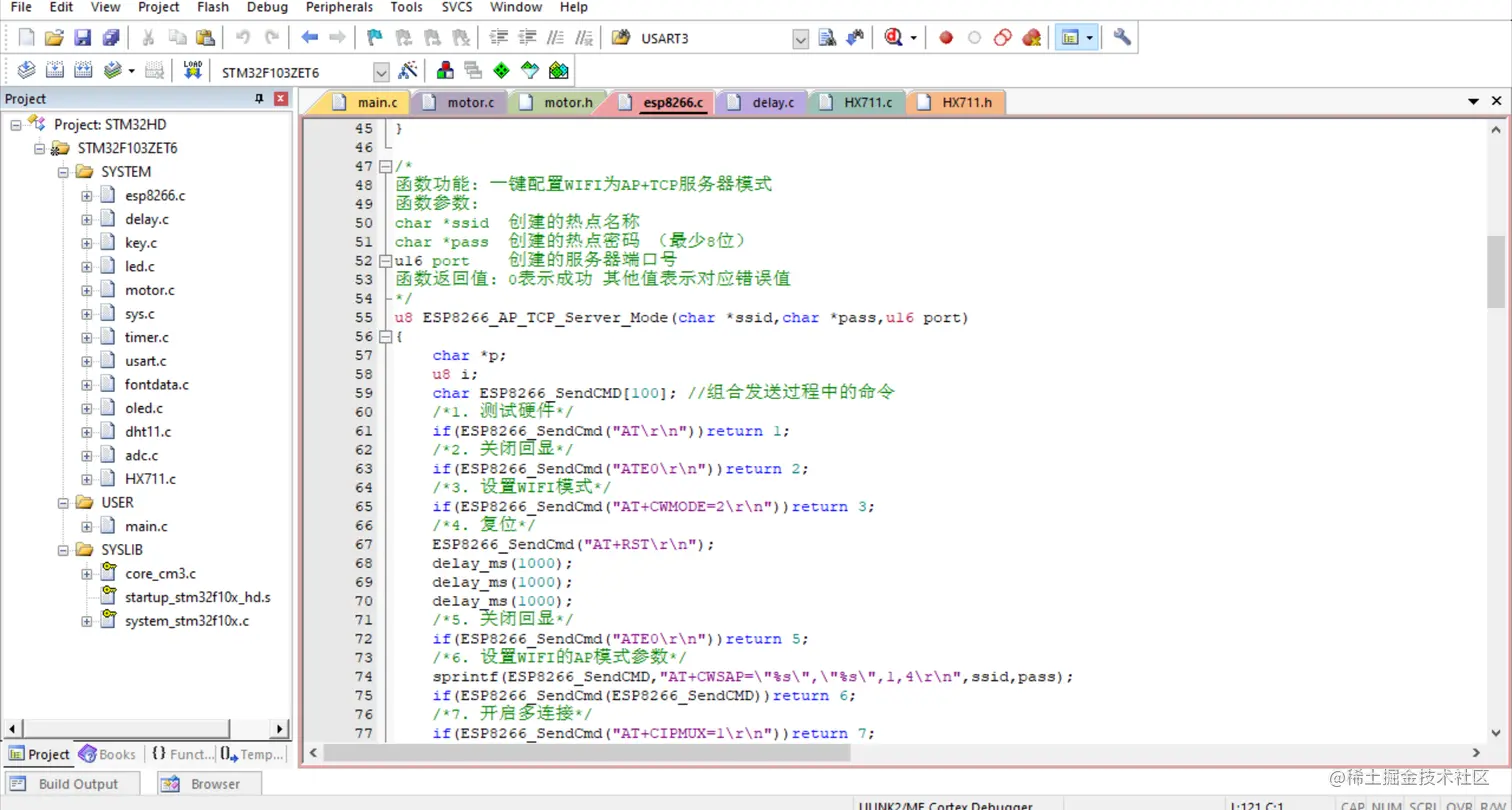Open Find in Files next to USART3
1512x810 pixels.
pos(621,38)
